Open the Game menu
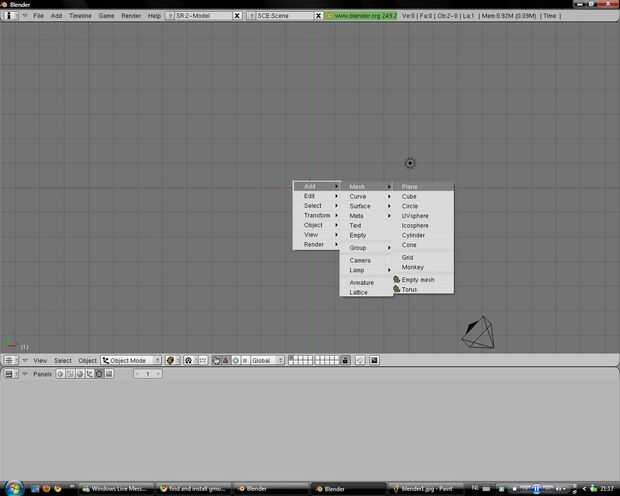Screen dimensions: 620x496 106,16
